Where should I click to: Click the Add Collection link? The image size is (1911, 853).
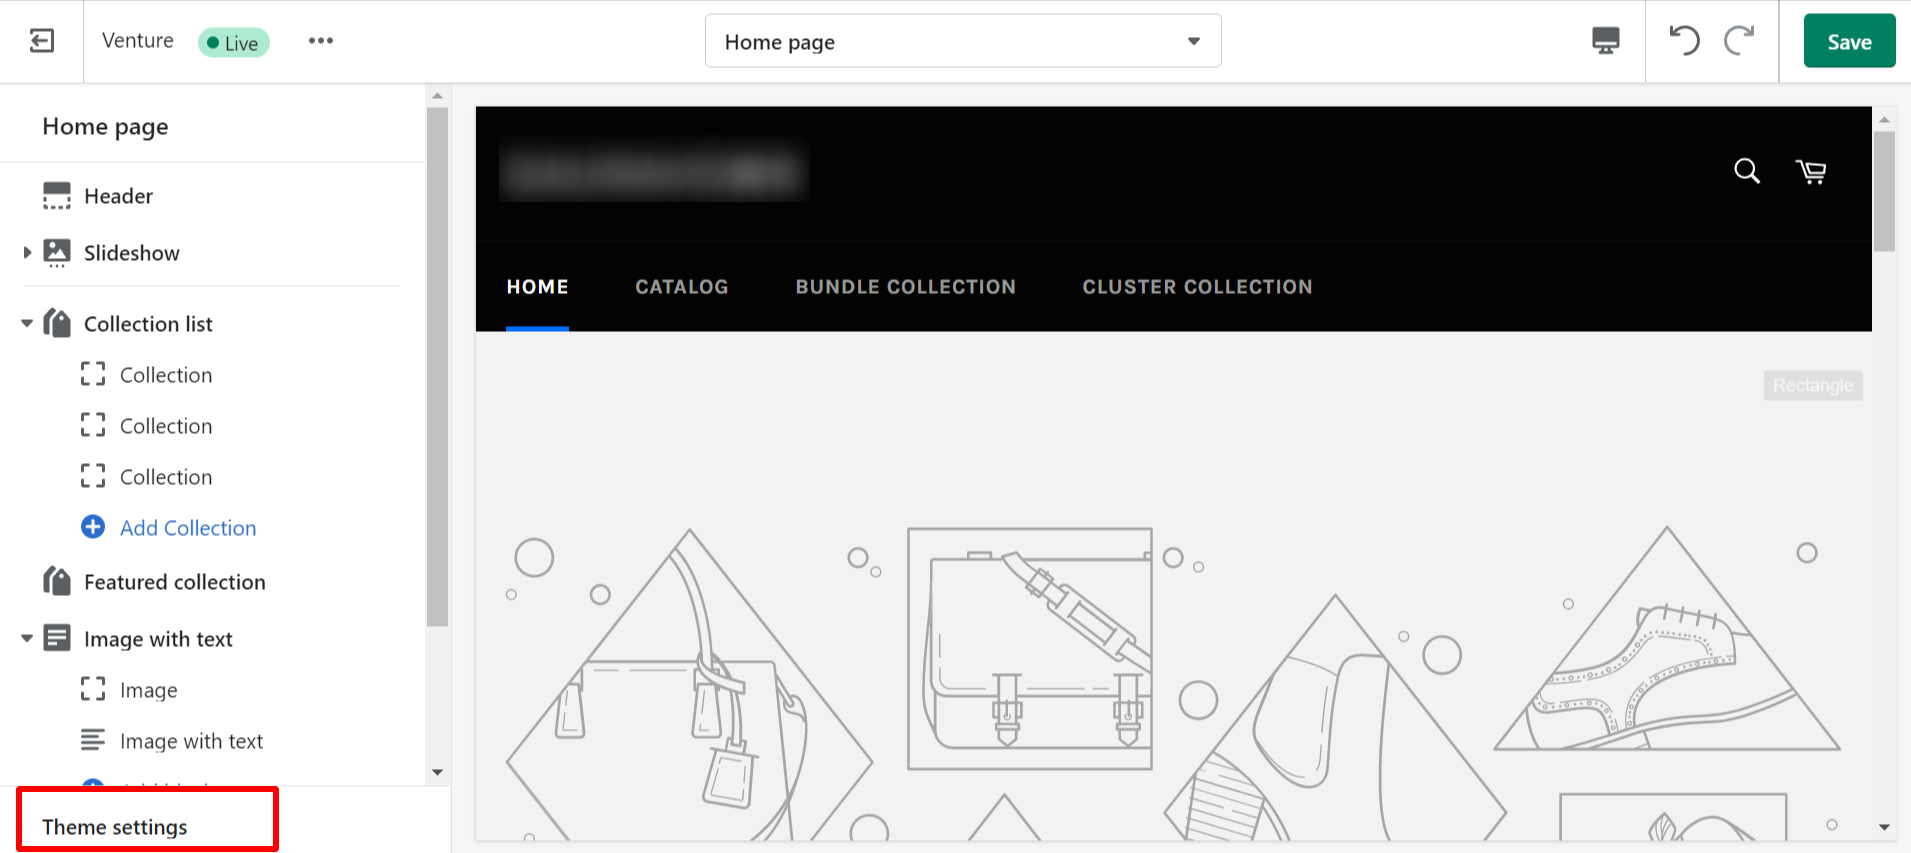pyautogui.click(x=188, y=528)
